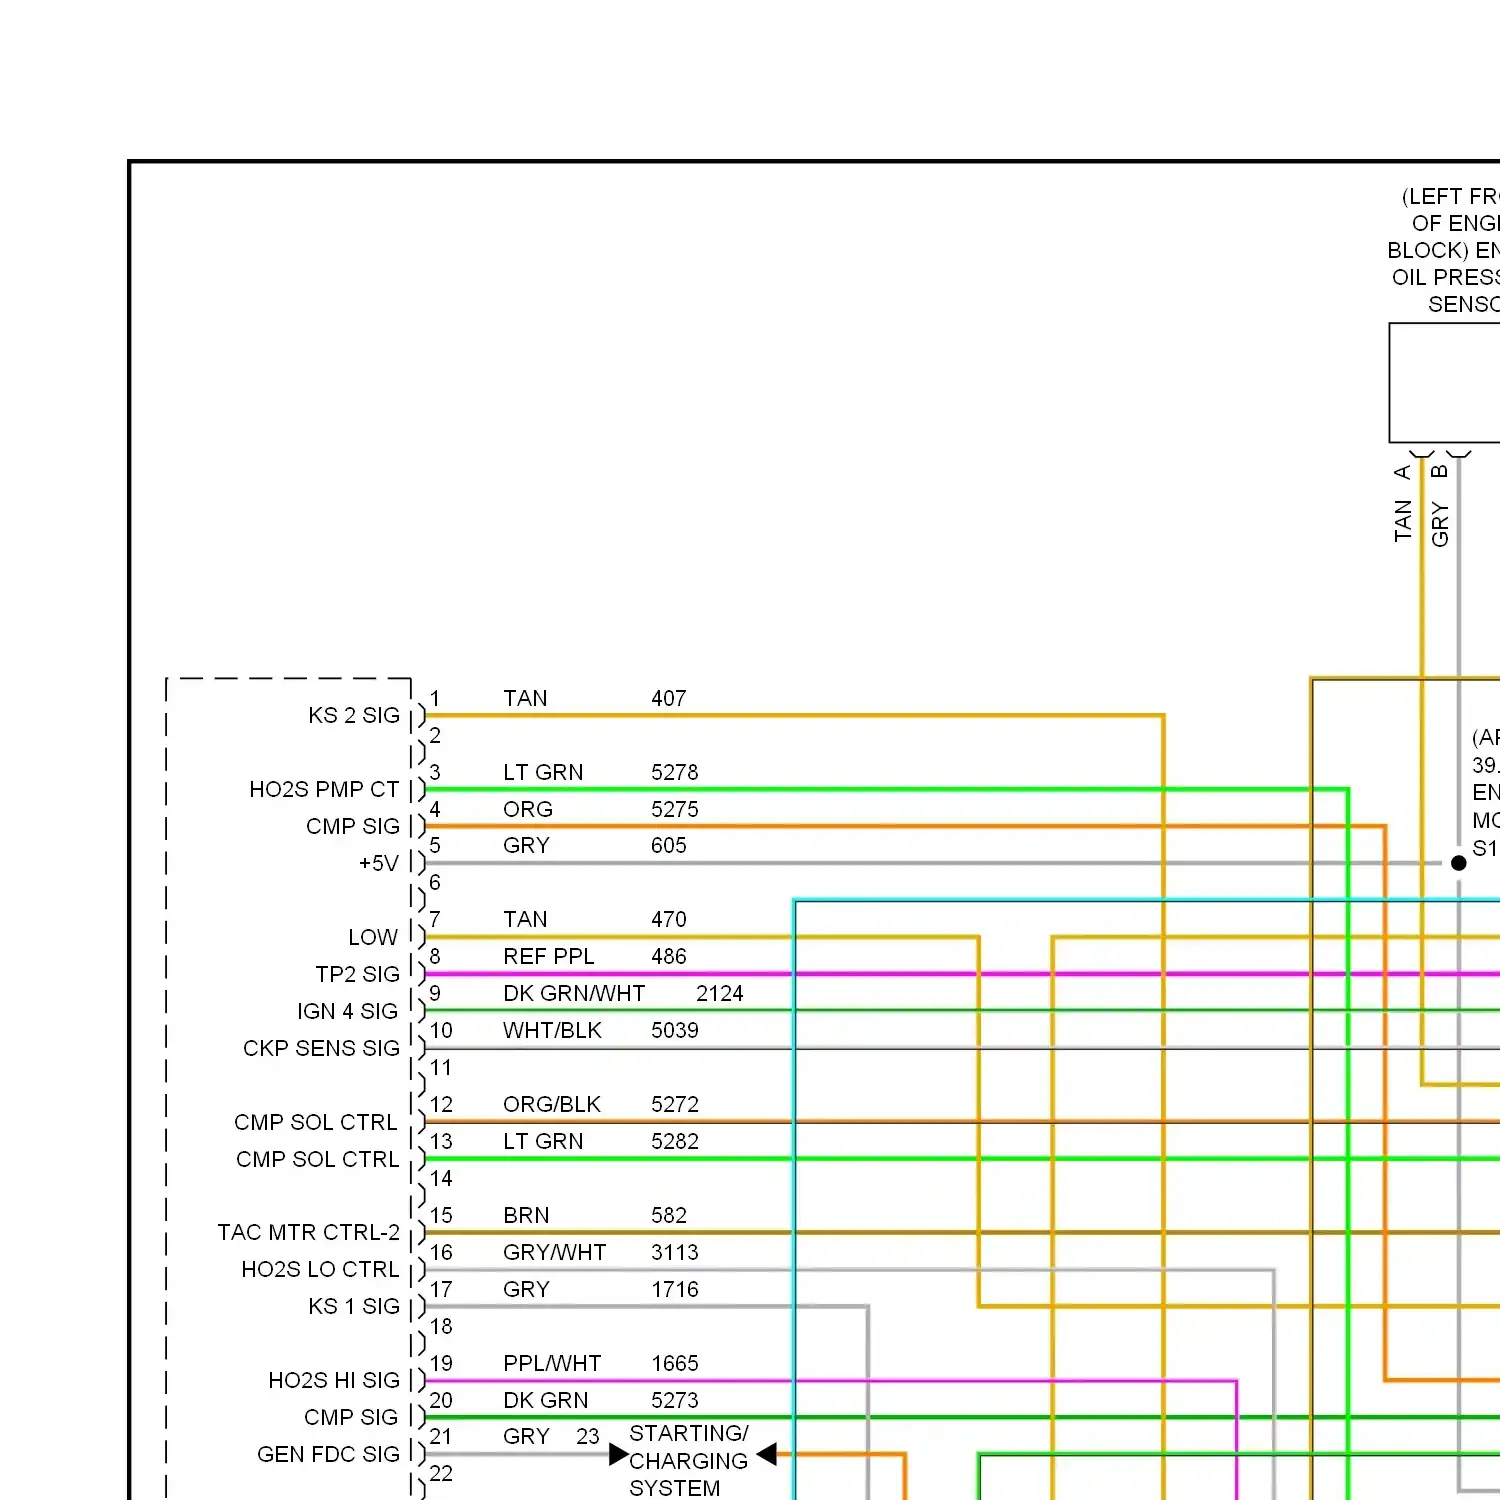This screenshot has height=1500, width=1500.
Task: Click the engine oil pressure sensor box
Action: (1444, 383)
